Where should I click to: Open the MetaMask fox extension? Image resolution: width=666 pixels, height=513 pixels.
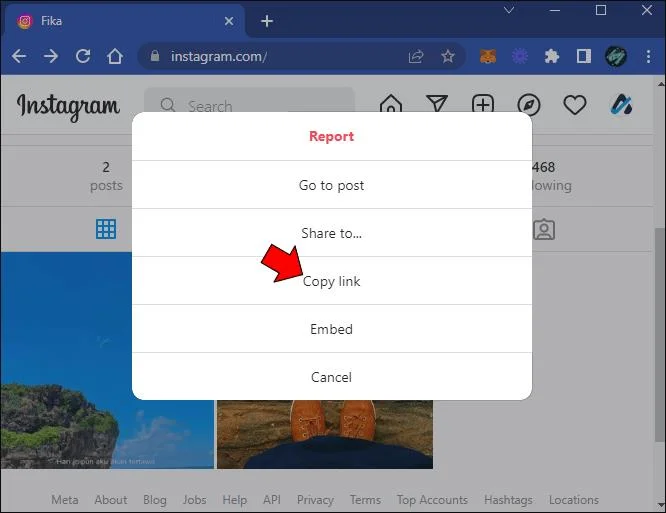(x=488, y=56)
